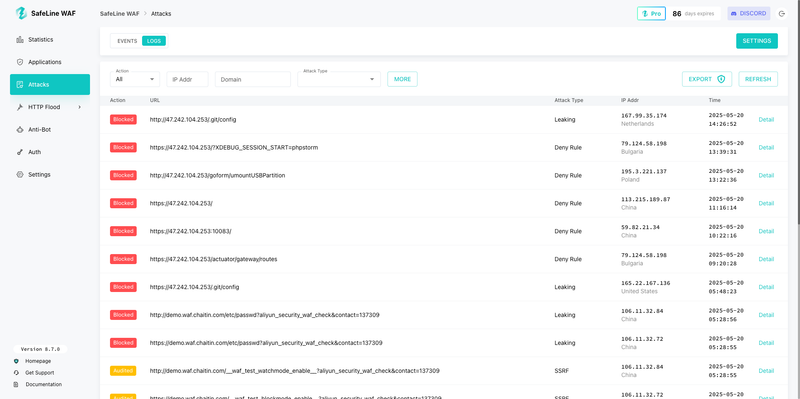This screenshot has height=399, width=800.
Task: Click the SafeLine WAF logo icon
Action: tap(21, 13)
